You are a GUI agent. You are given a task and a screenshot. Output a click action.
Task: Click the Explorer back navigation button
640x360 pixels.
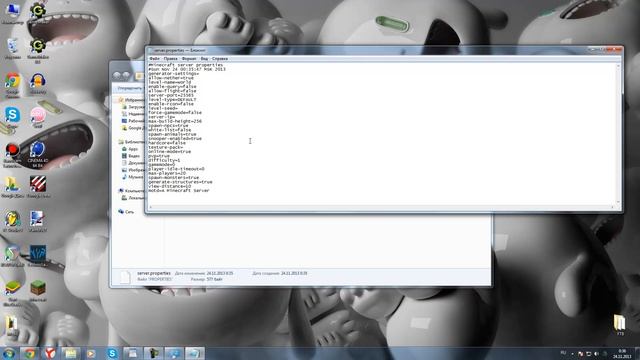[x=117, y=76]
